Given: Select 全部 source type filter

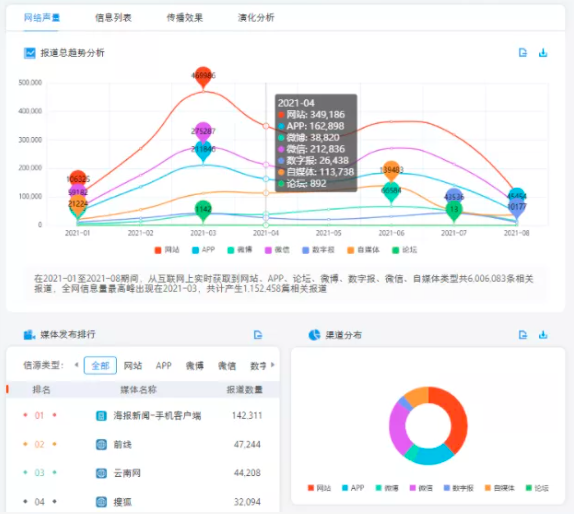Looking at the screenshot, I should 100,365.
